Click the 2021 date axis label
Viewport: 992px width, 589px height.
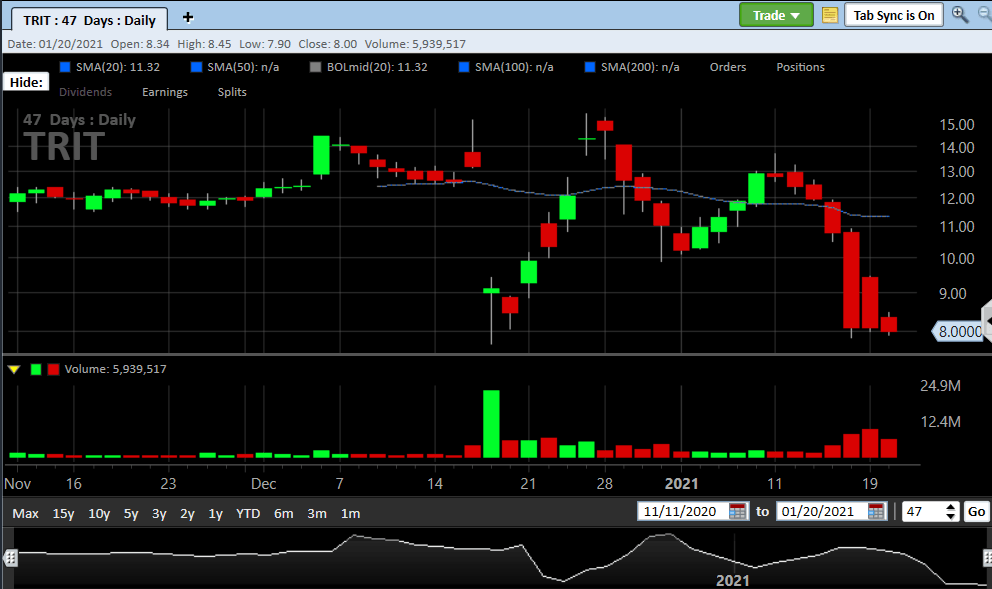point(681,484)
